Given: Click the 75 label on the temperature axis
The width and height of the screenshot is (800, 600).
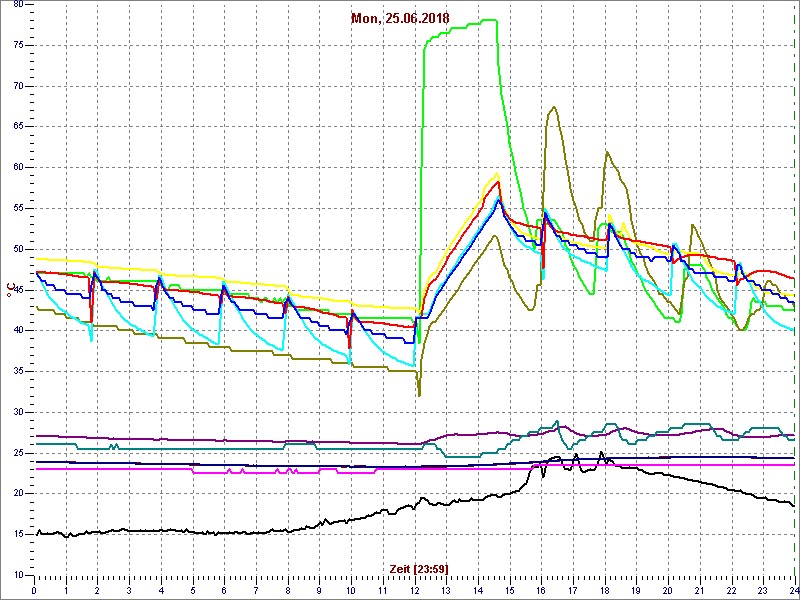Looking at the screenshot, I should coord(17,45).
